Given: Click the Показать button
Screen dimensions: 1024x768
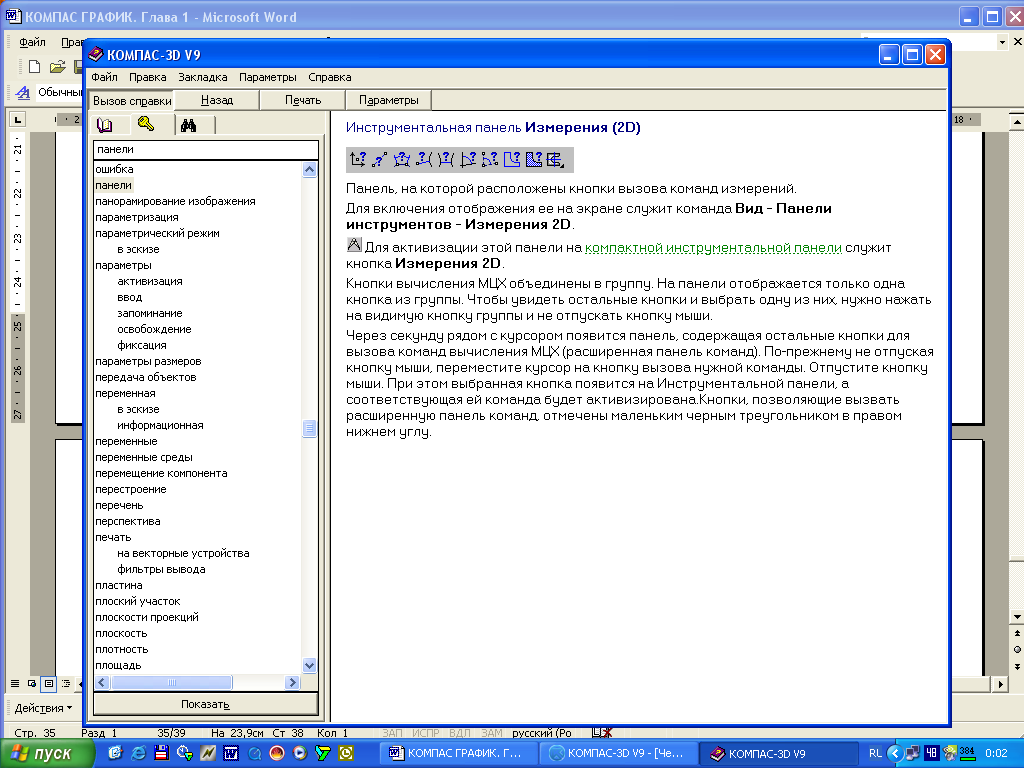Looking at the screenshot, I should (x=206, y=704).
